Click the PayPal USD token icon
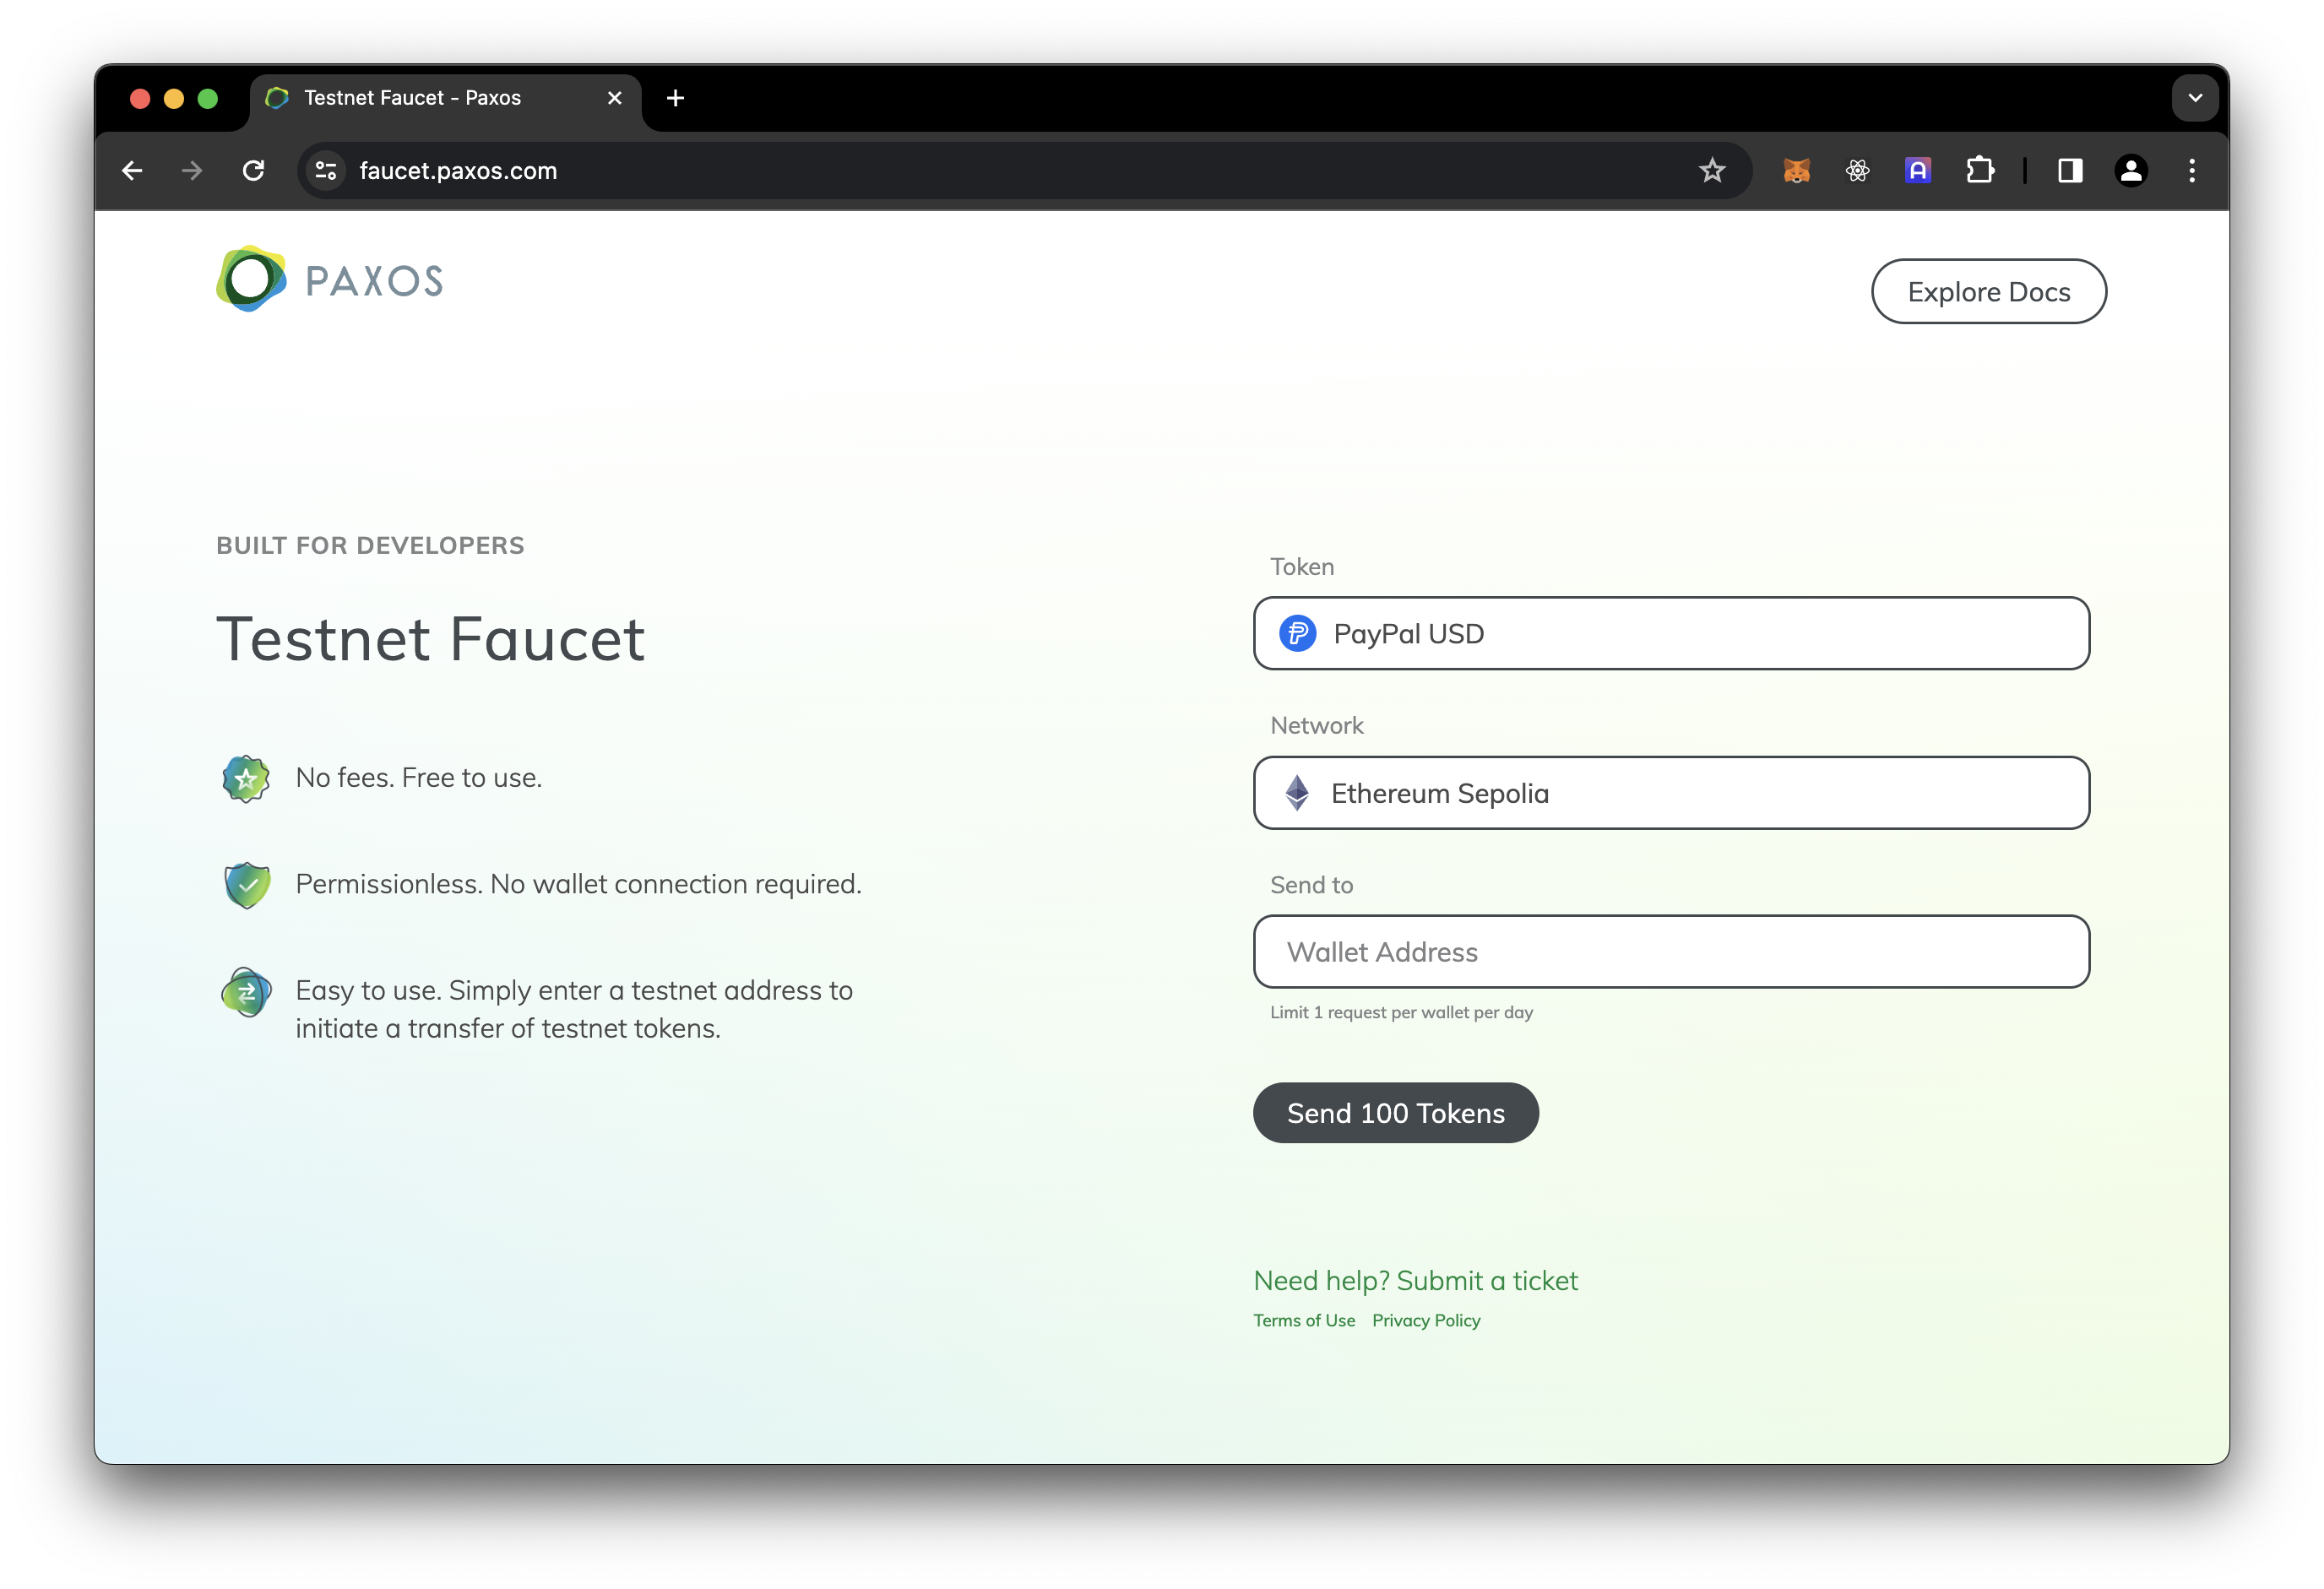The width and height of the screenshot is (2324, 1589). 1297,633
